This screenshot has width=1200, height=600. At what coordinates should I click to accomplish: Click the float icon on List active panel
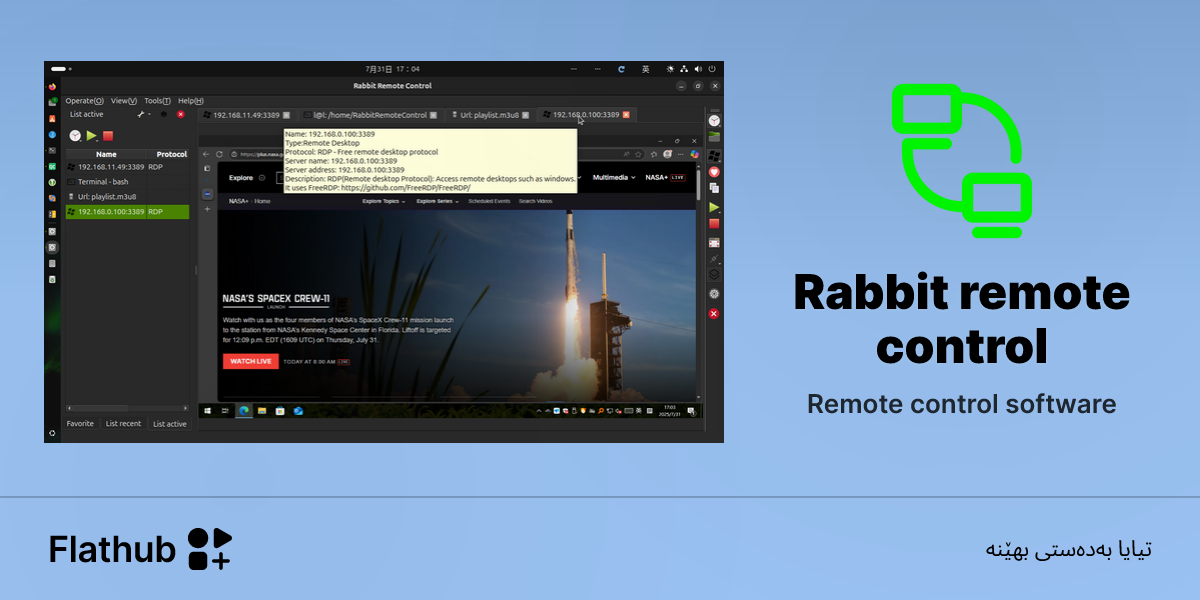click(x=164, y=114)
